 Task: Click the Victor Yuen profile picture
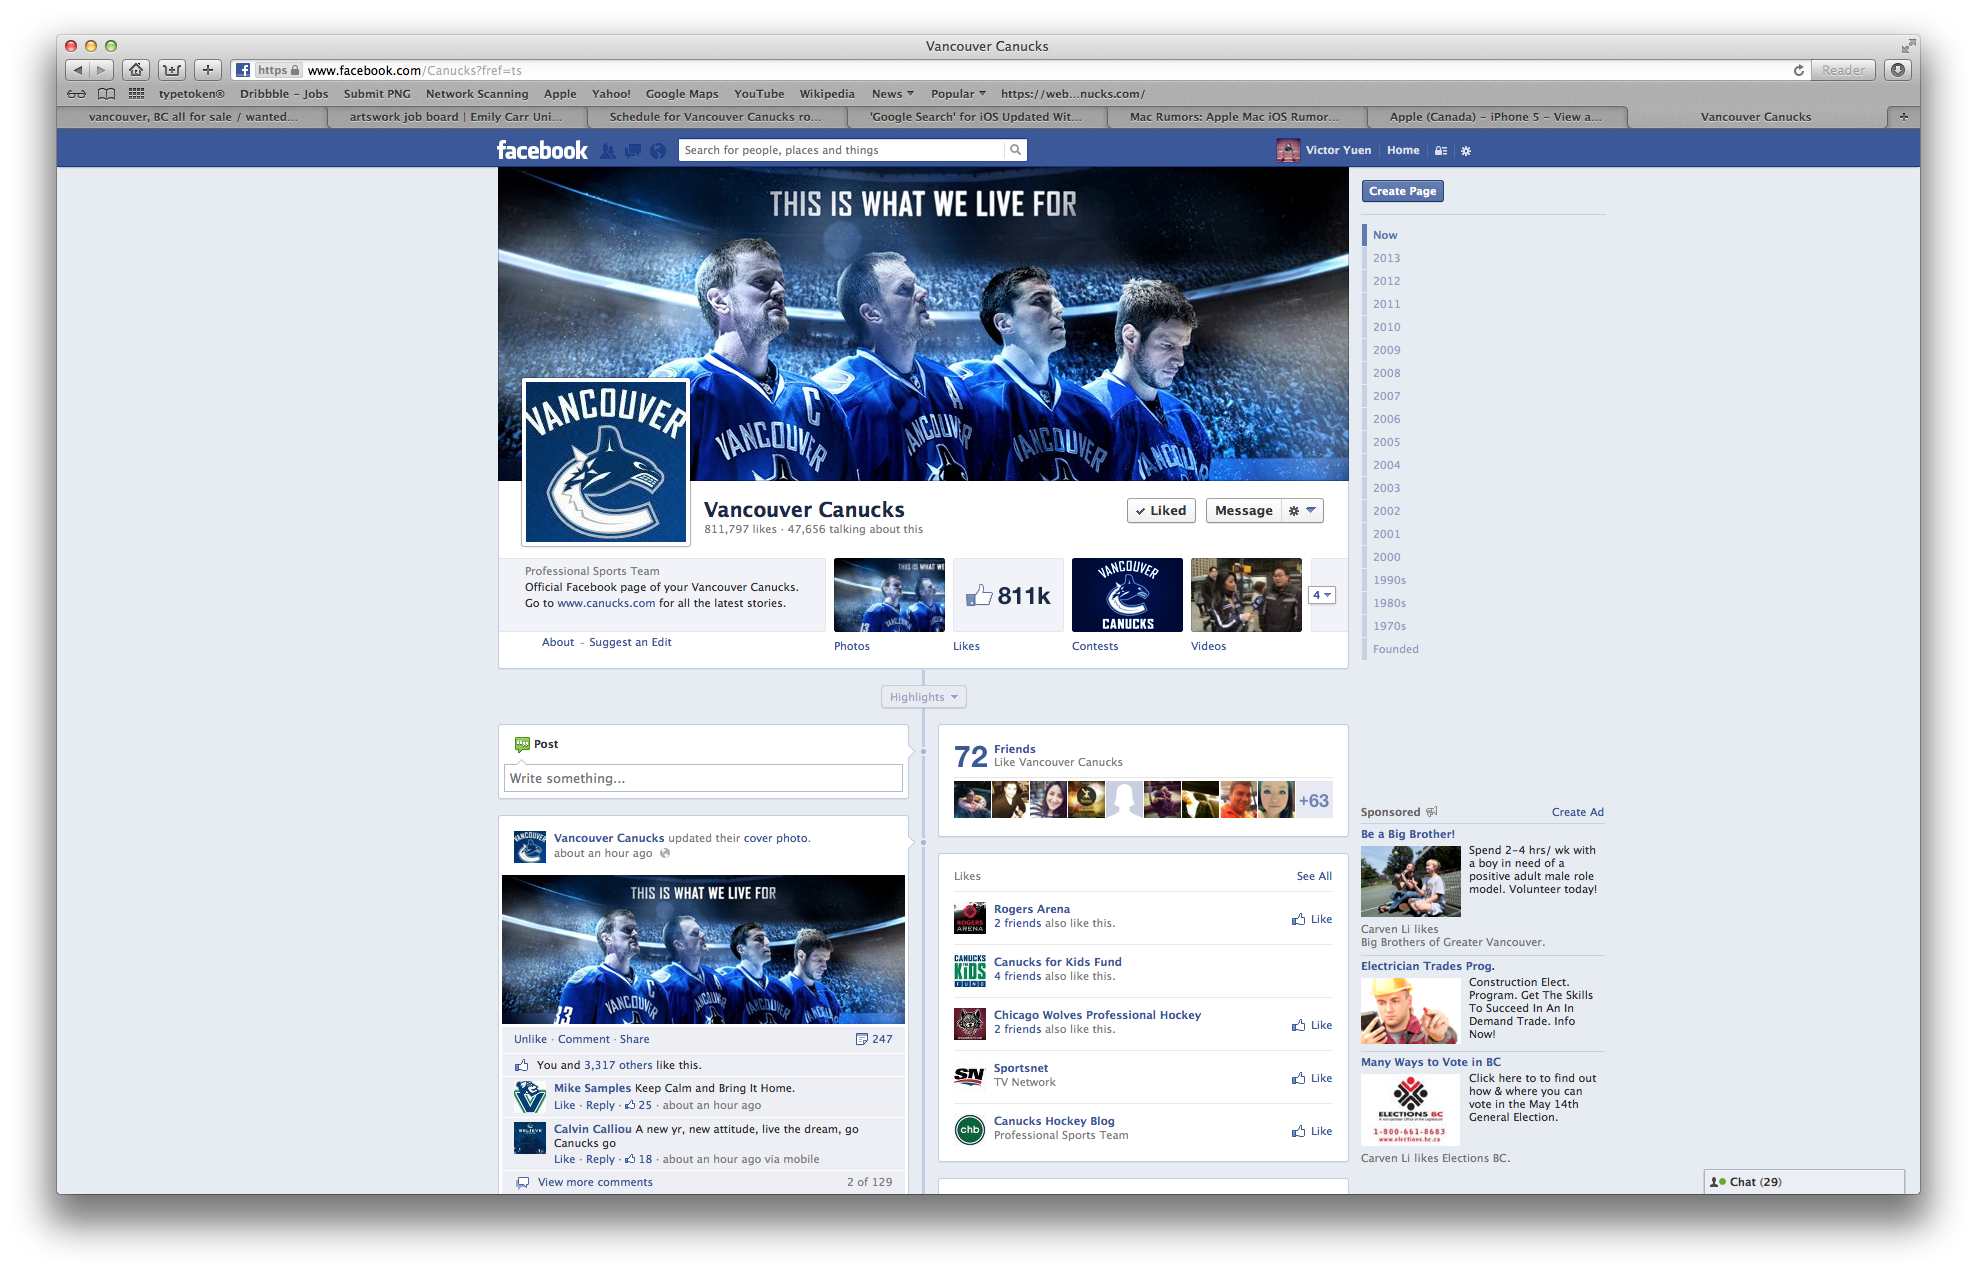pos(1288,150)
